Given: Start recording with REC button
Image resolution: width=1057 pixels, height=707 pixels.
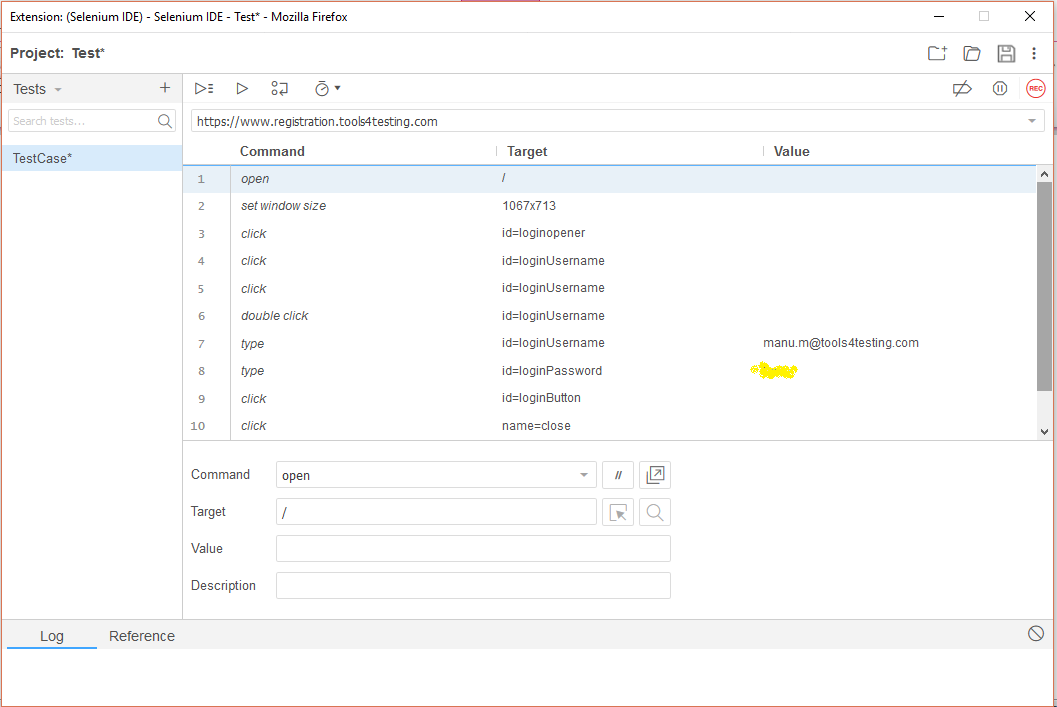Looking at the screenshot, I should [1035, 88].
